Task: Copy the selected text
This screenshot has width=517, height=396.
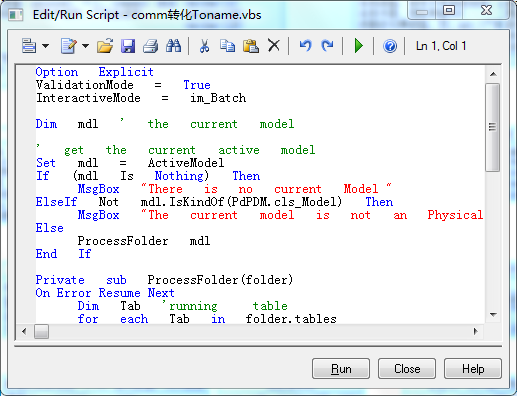Action: tap(227, 46)
